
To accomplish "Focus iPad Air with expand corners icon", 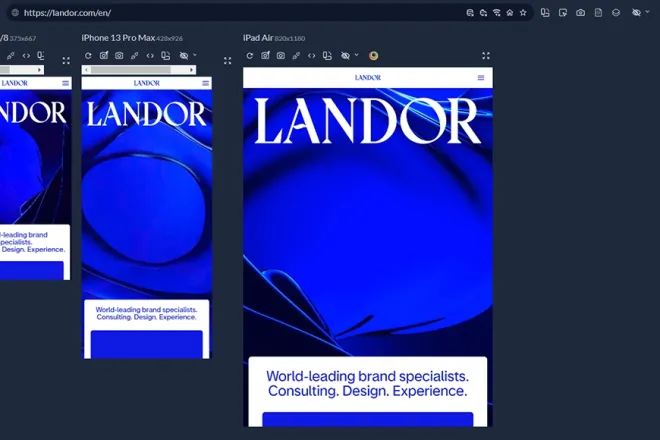I will 486,56.
